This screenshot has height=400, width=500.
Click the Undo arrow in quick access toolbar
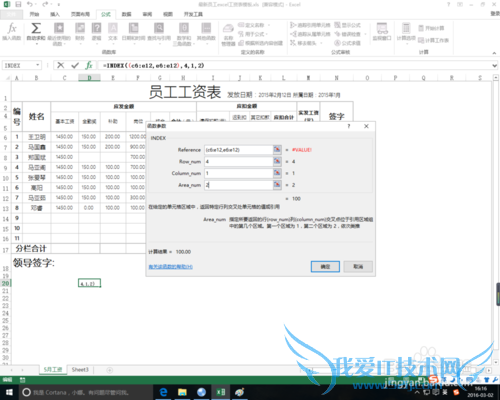coord(30,4)
